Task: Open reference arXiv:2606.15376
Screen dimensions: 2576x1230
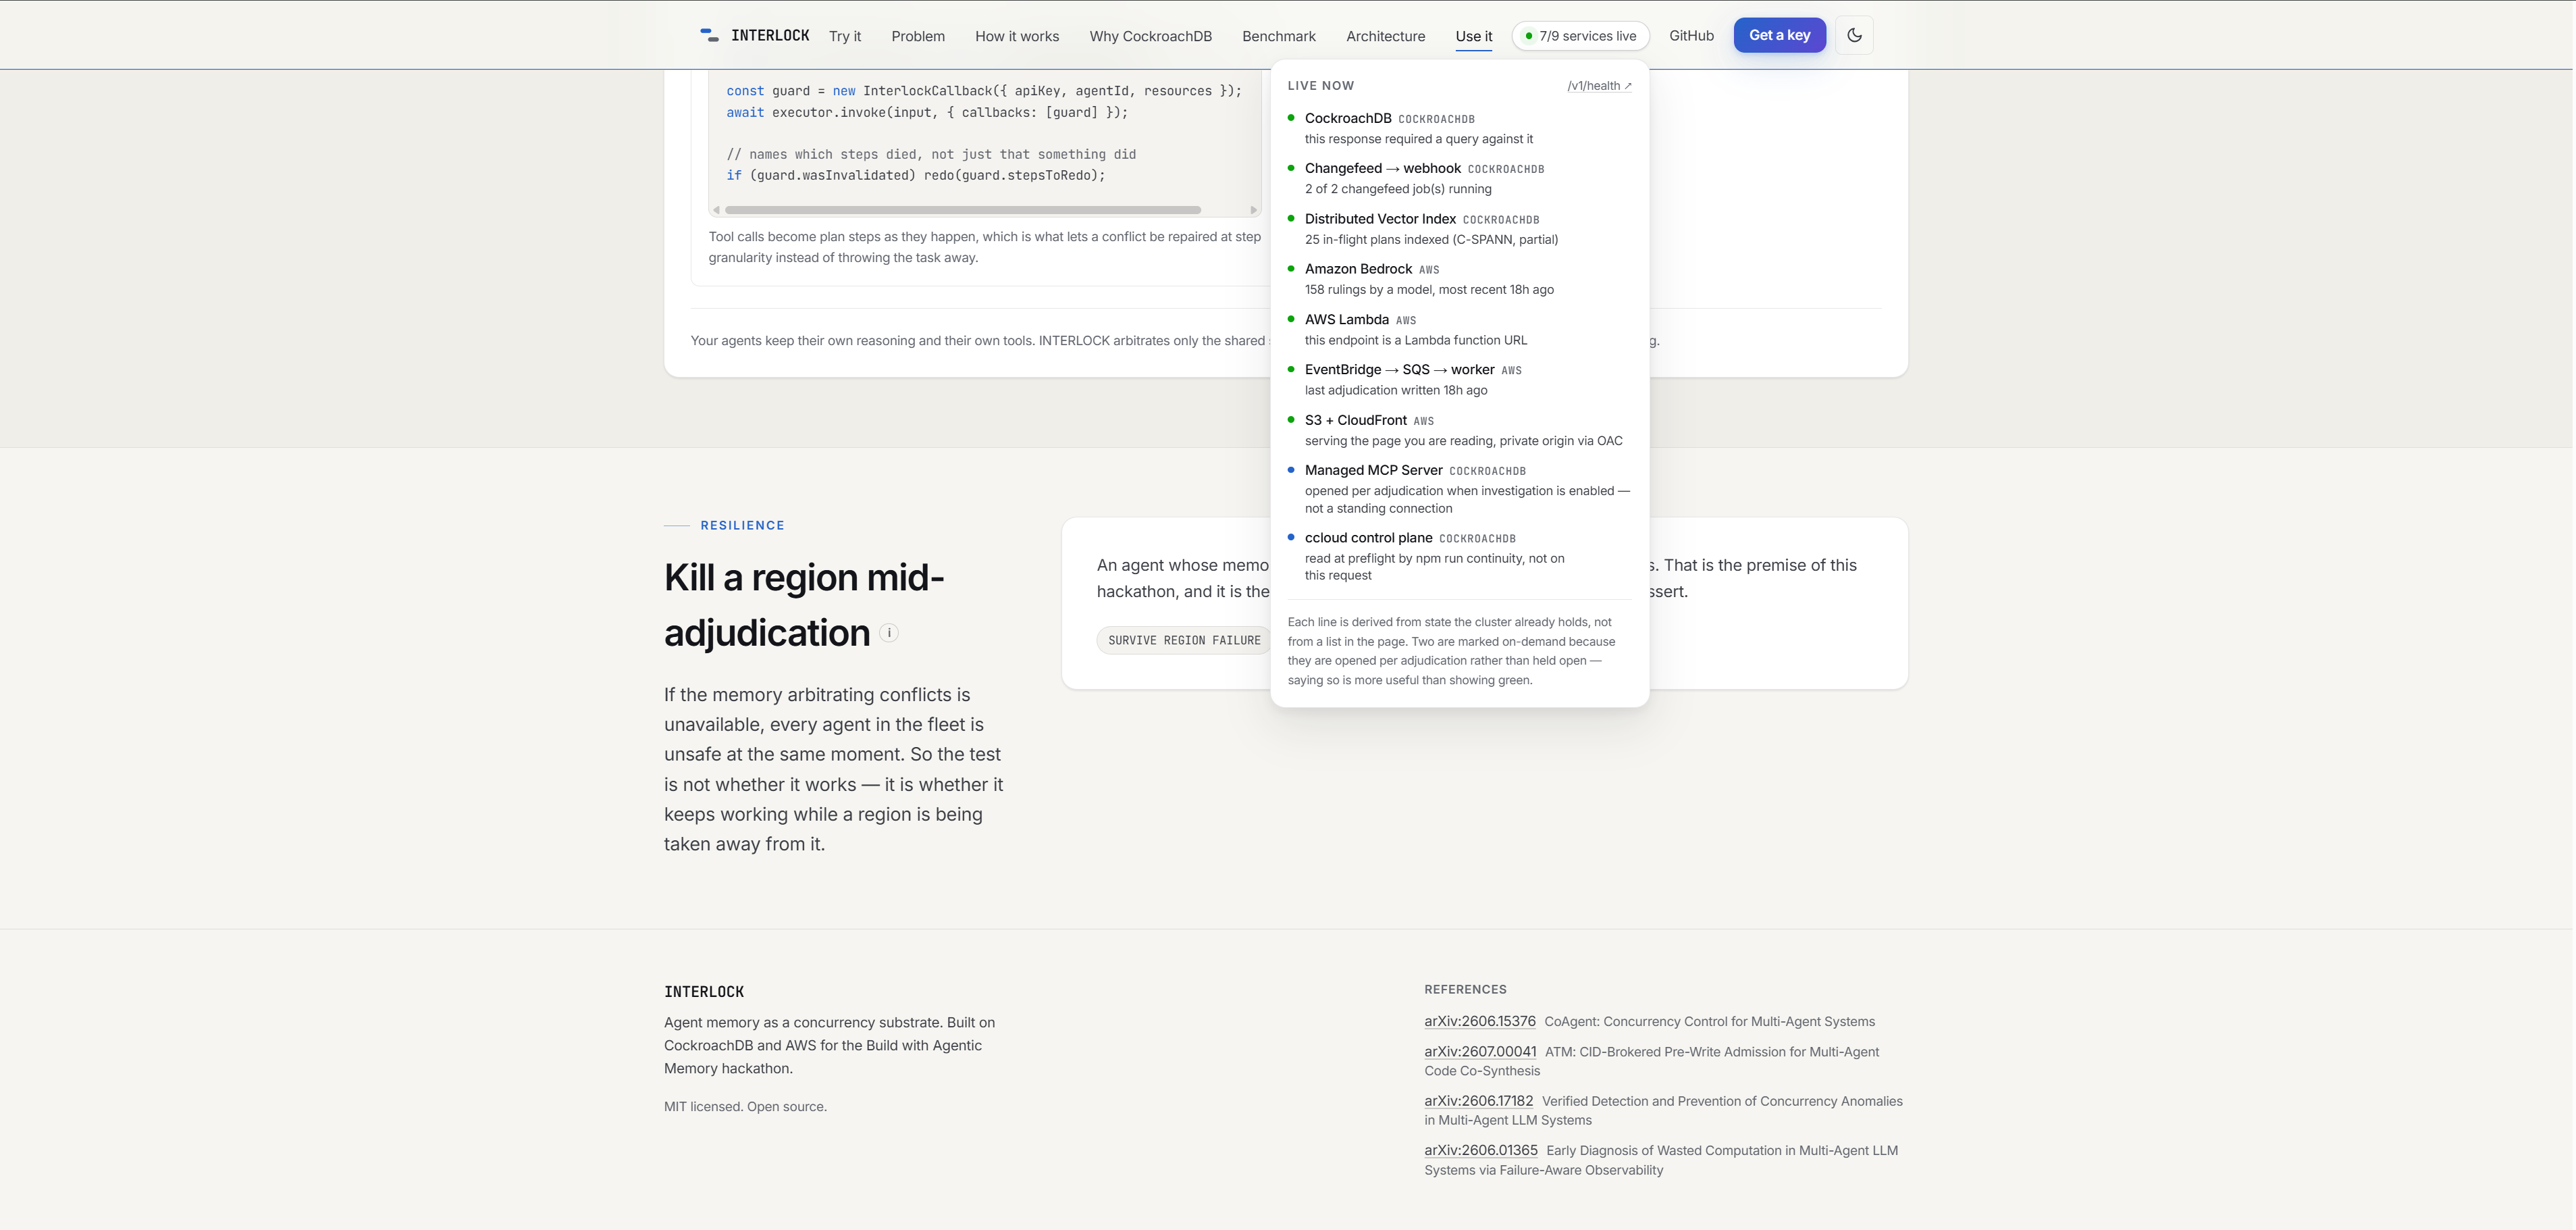Action: pos(1479,1021)
